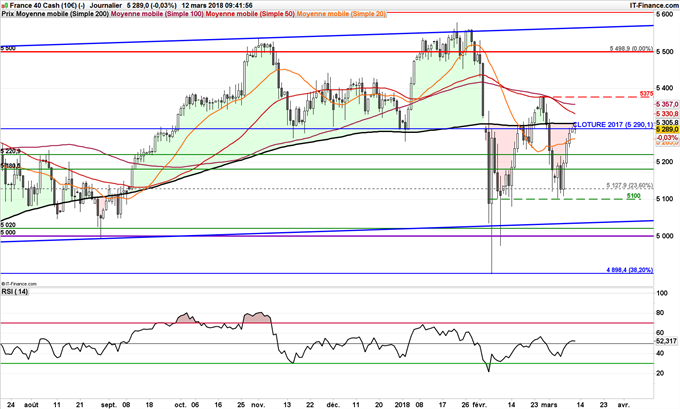Click the 5 127,9 (23,60%) Fibonacci label
The width and height of the screenshot is (680, 409).
[x=630, y=186]
